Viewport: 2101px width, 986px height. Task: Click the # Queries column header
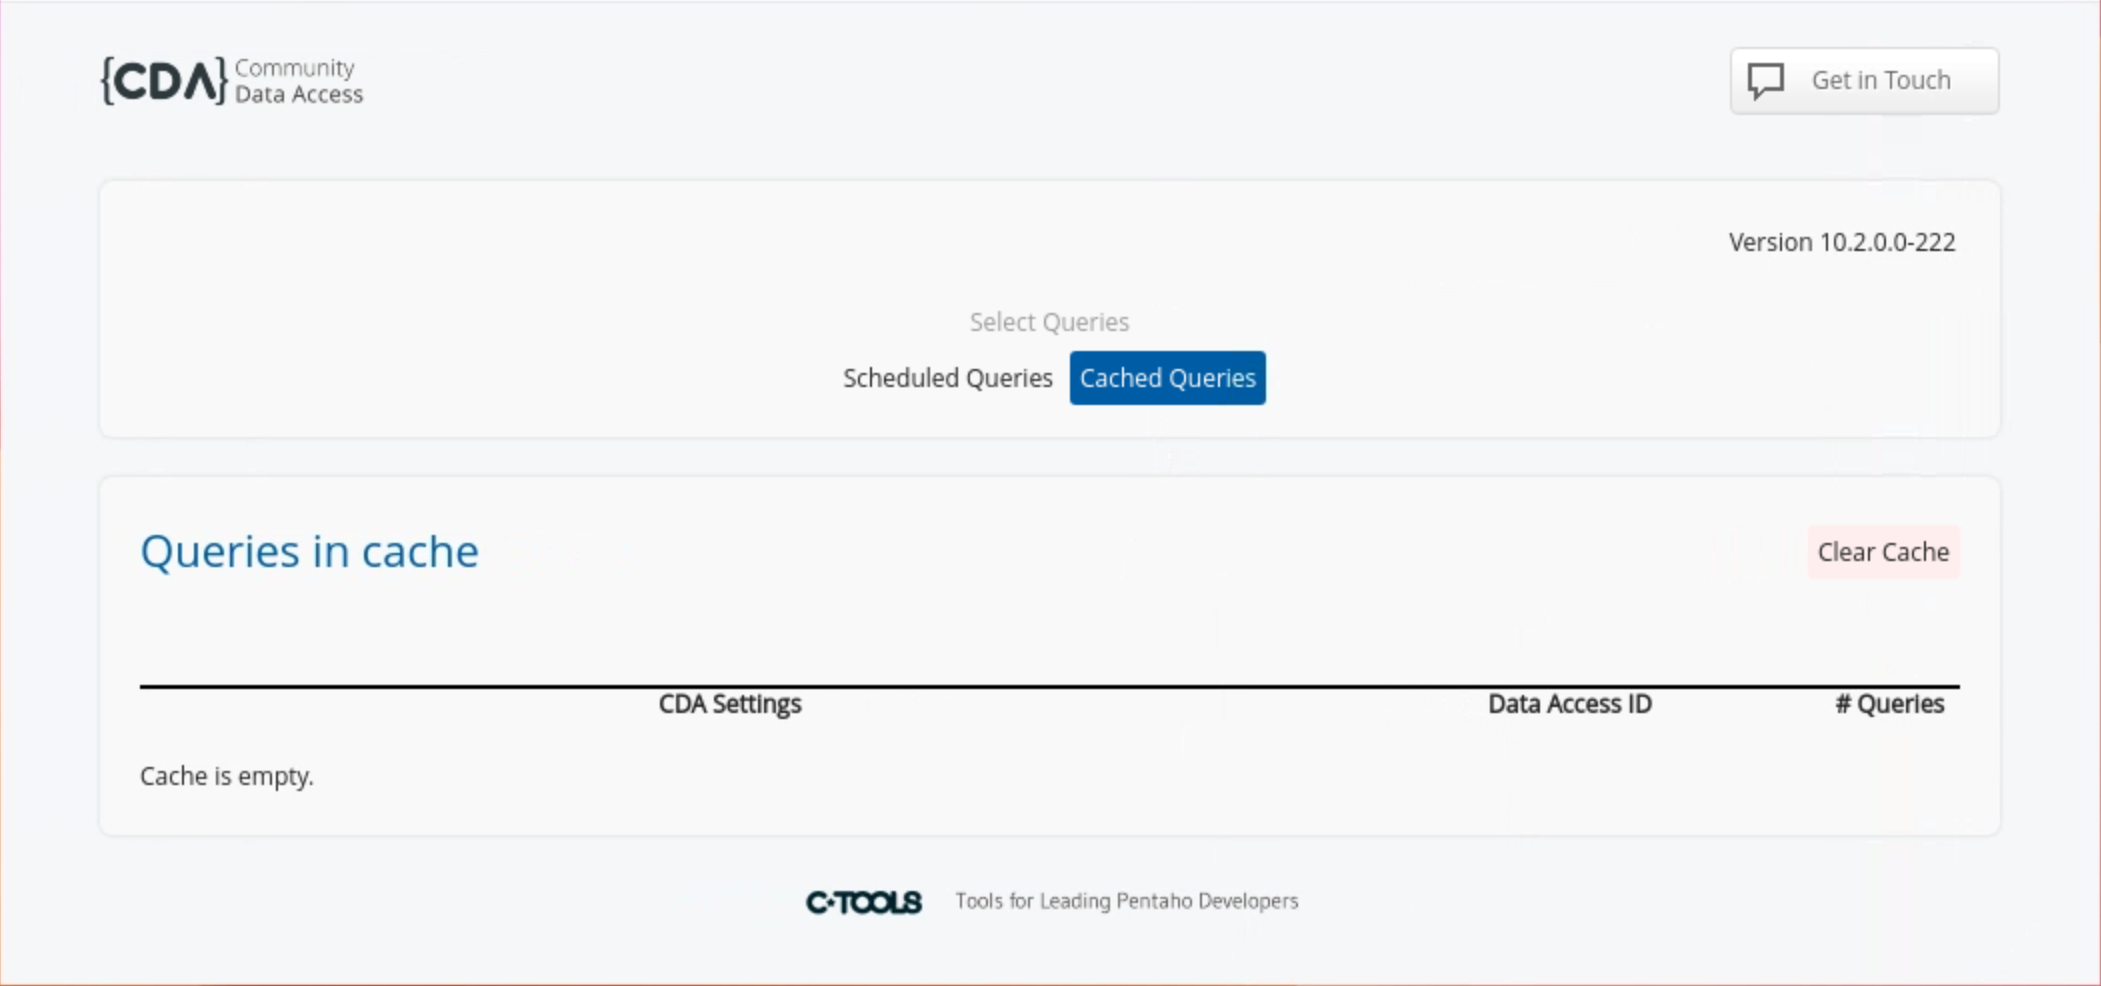(1889, 704)
